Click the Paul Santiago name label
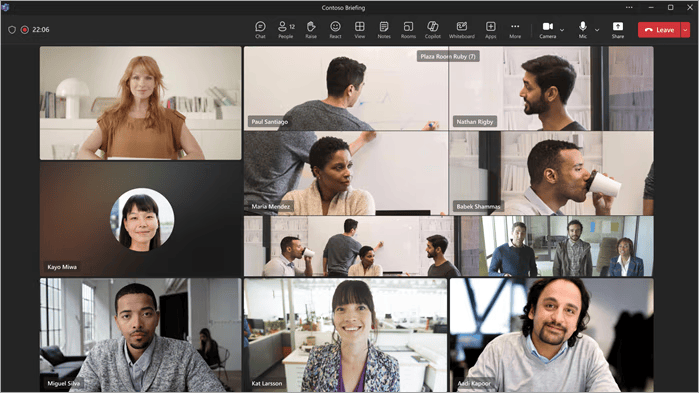Viewport: 699px width, 393px height. (x=269, y=122)
